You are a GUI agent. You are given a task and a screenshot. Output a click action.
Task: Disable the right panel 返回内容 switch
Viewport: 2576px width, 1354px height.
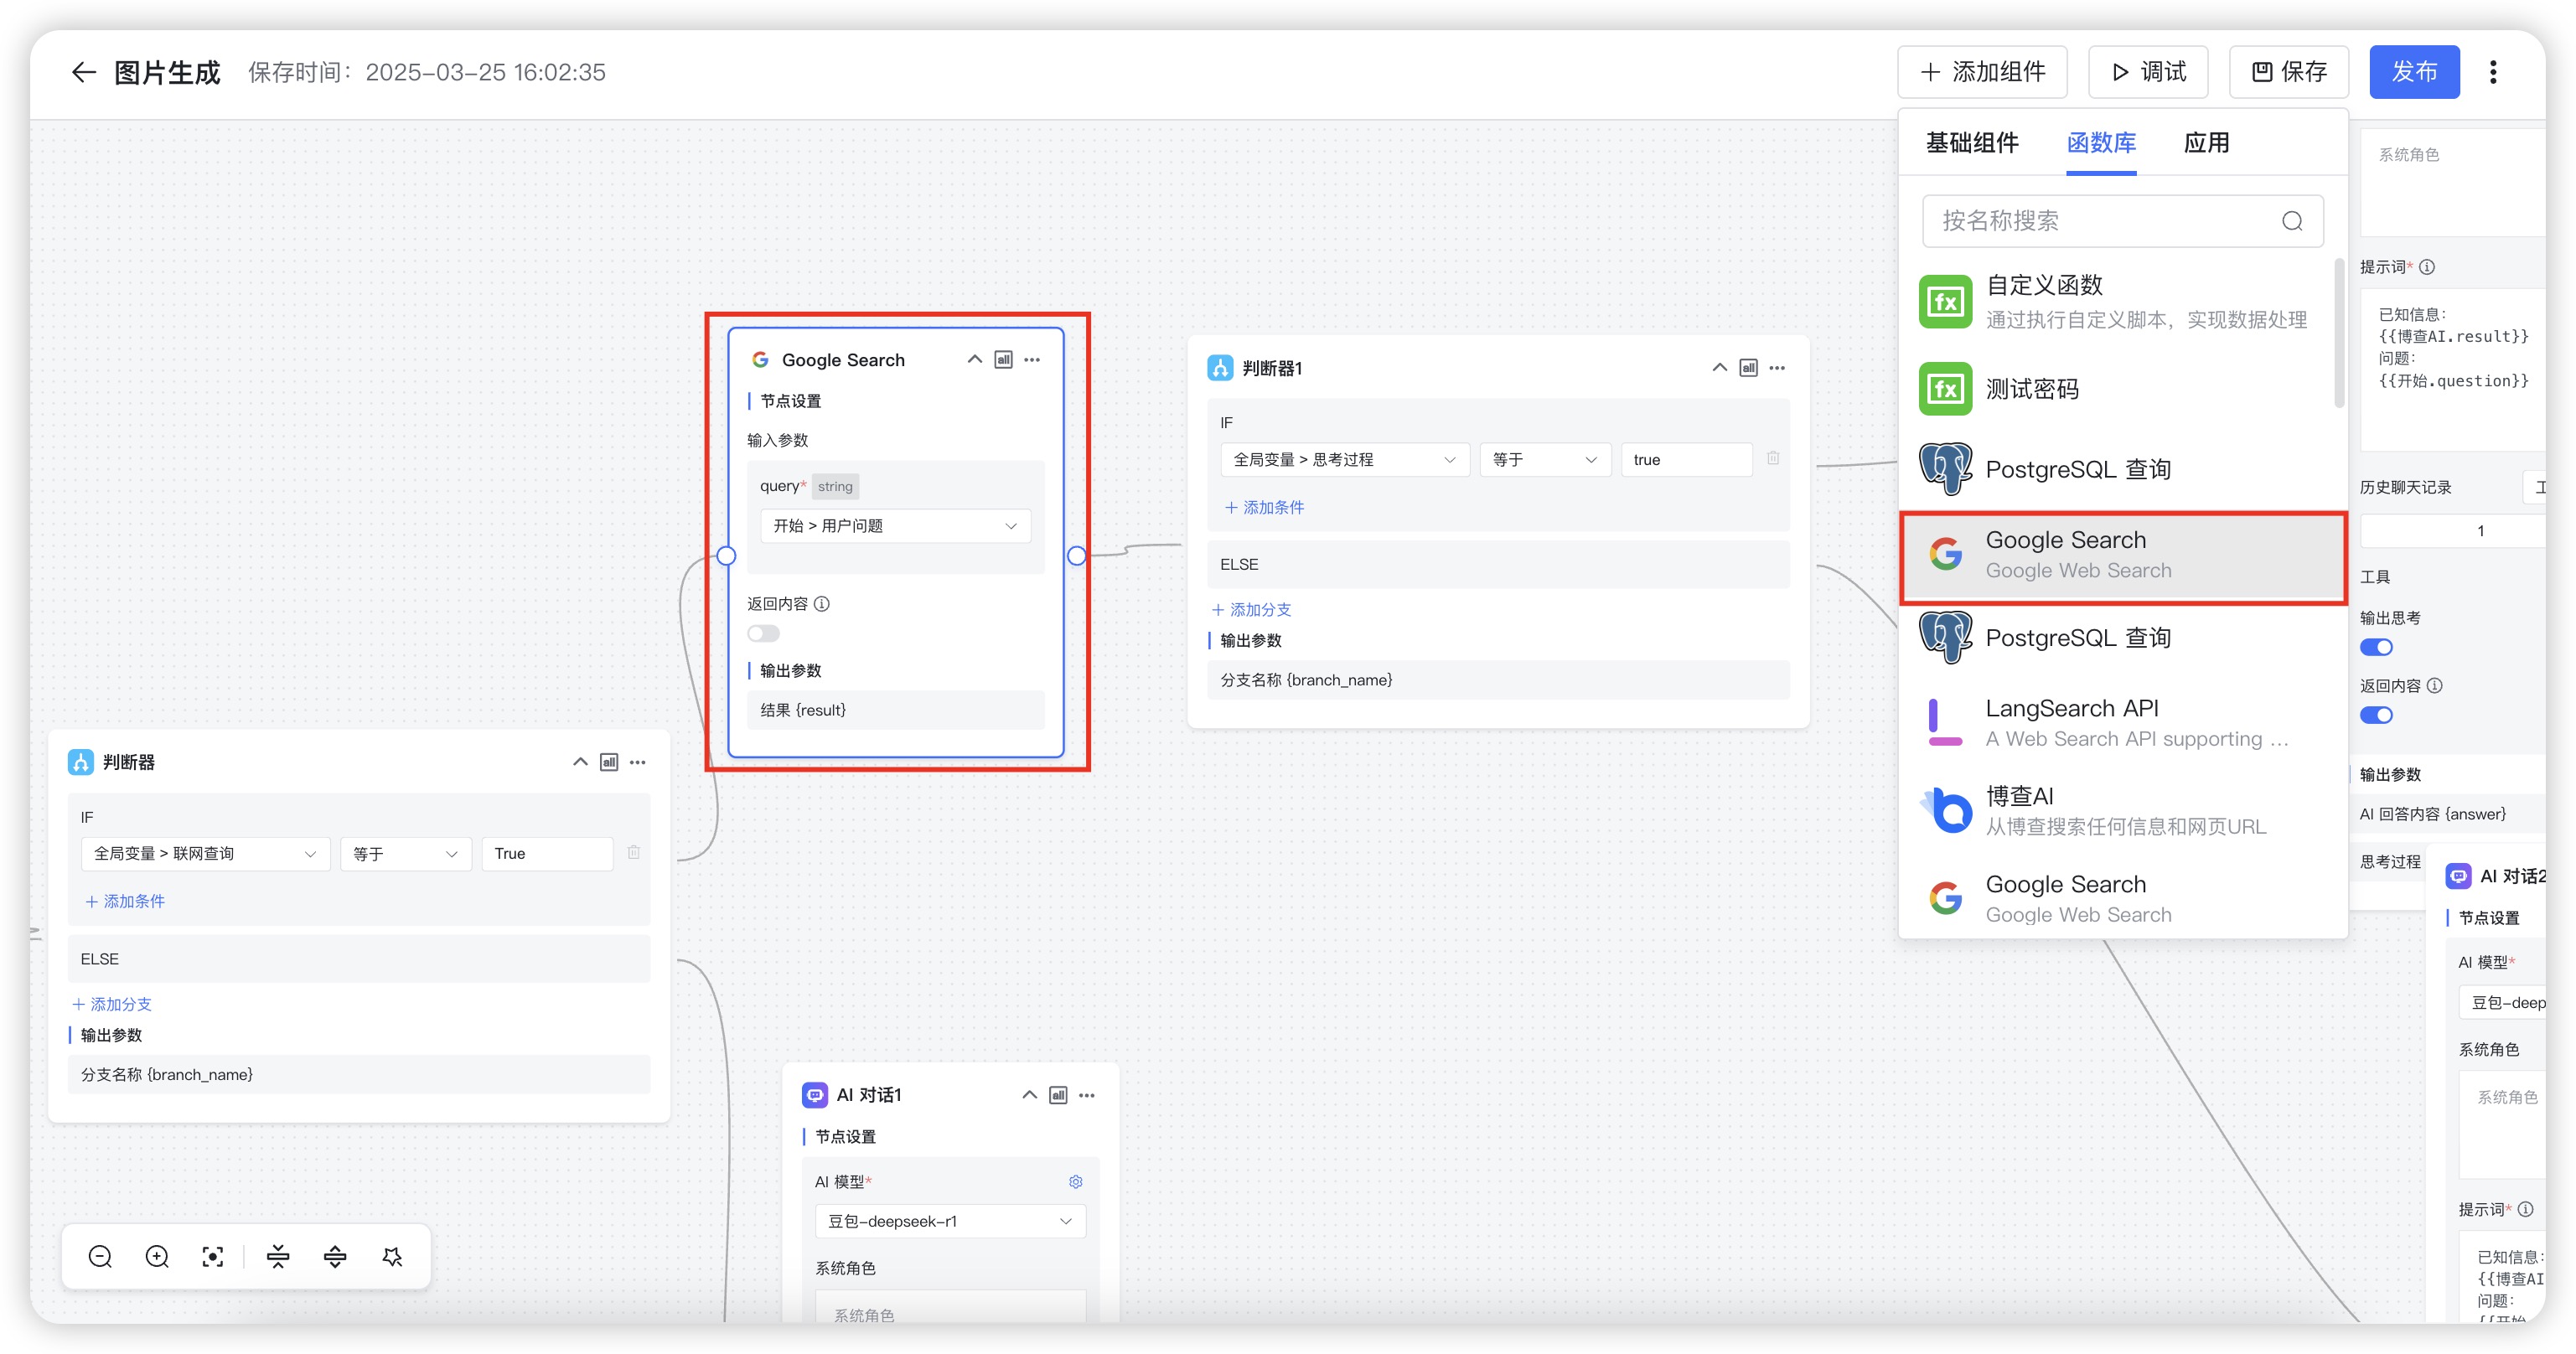coord(2376,716)
